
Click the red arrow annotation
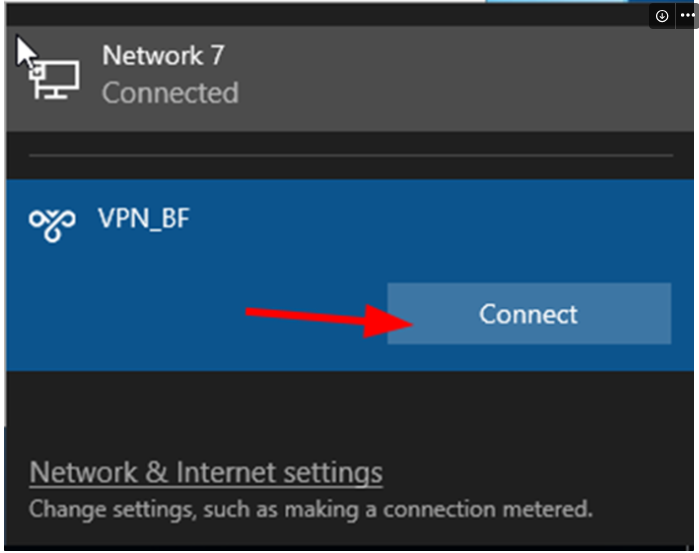(x=320, y=318)
